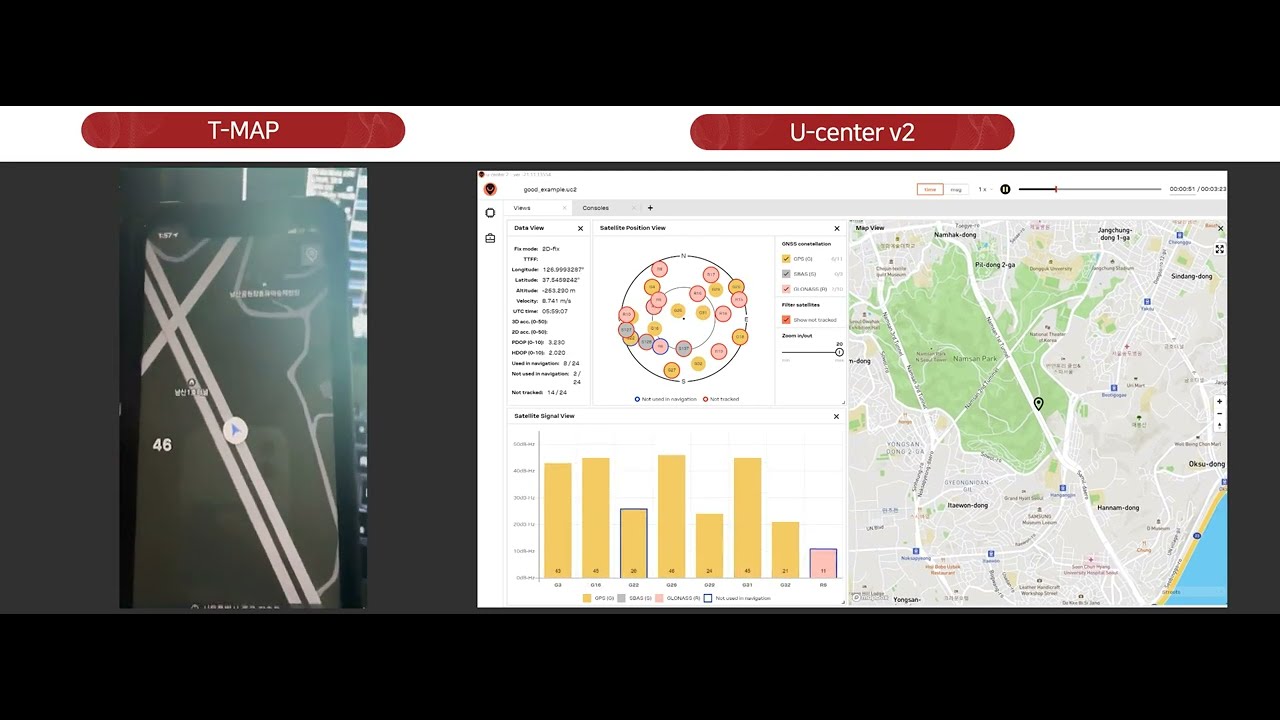Add a new tab with plus icon
The width and height of the screenshot is (1280, 720).
(x=650, y=208)
